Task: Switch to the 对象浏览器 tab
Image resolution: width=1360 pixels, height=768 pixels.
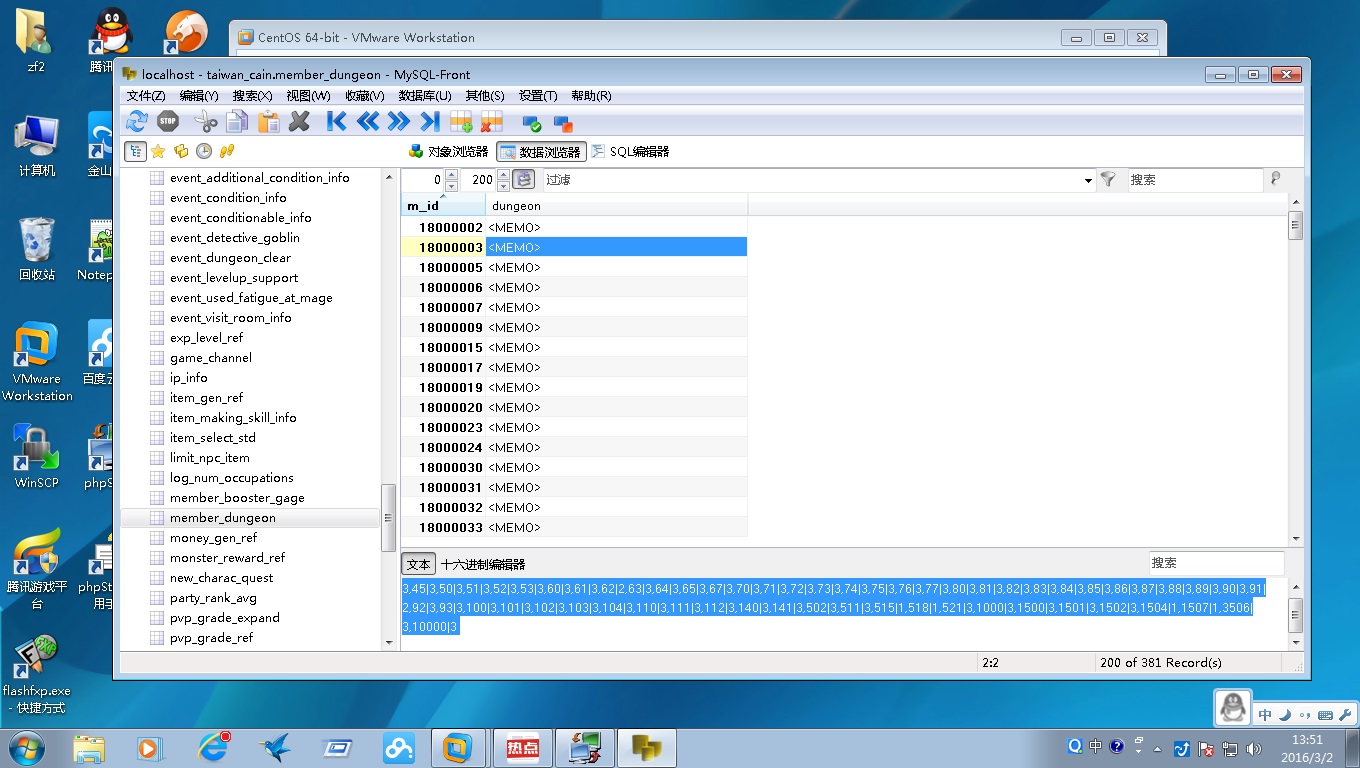Action: [449, 152]
